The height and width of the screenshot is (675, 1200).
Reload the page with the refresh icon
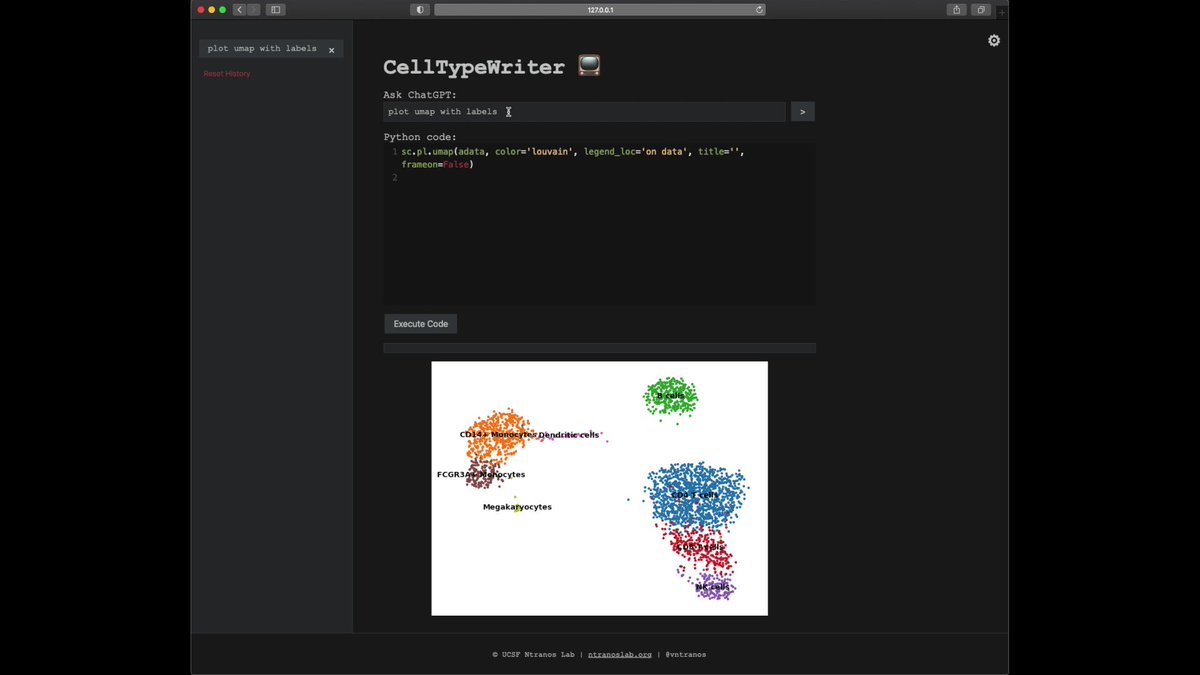click(759, 9)
